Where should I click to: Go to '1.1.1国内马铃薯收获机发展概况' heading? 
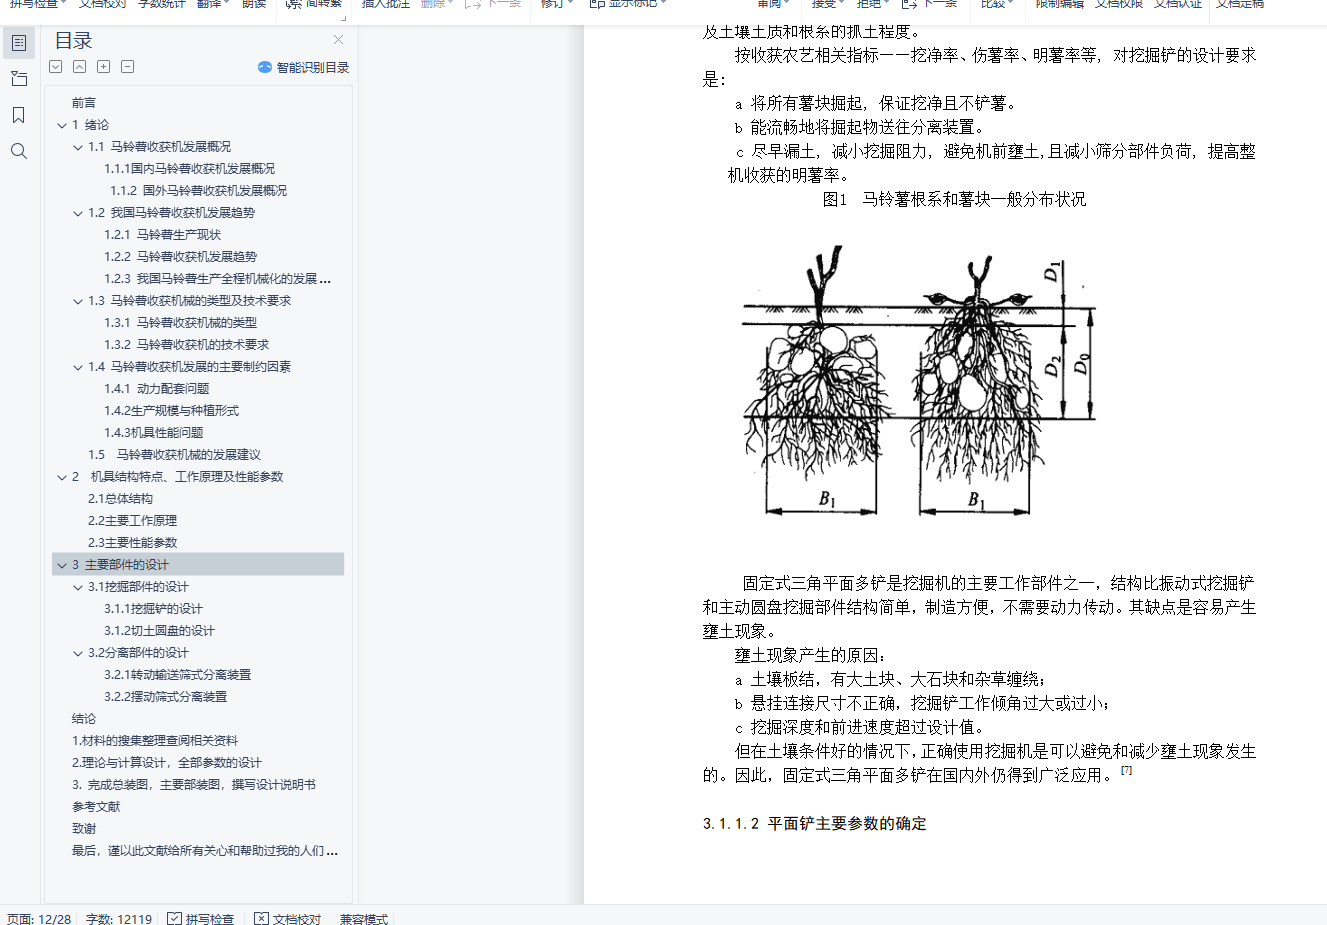click(189, 169)
